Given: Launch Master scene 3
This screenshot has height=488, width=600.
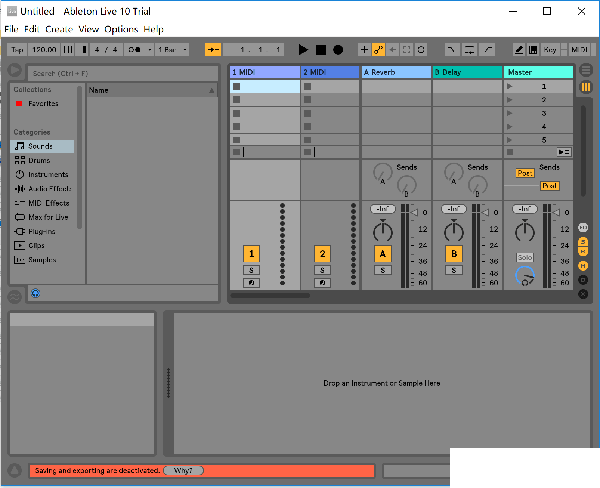Looking at the screenshot, I should (x=509, y=113).
